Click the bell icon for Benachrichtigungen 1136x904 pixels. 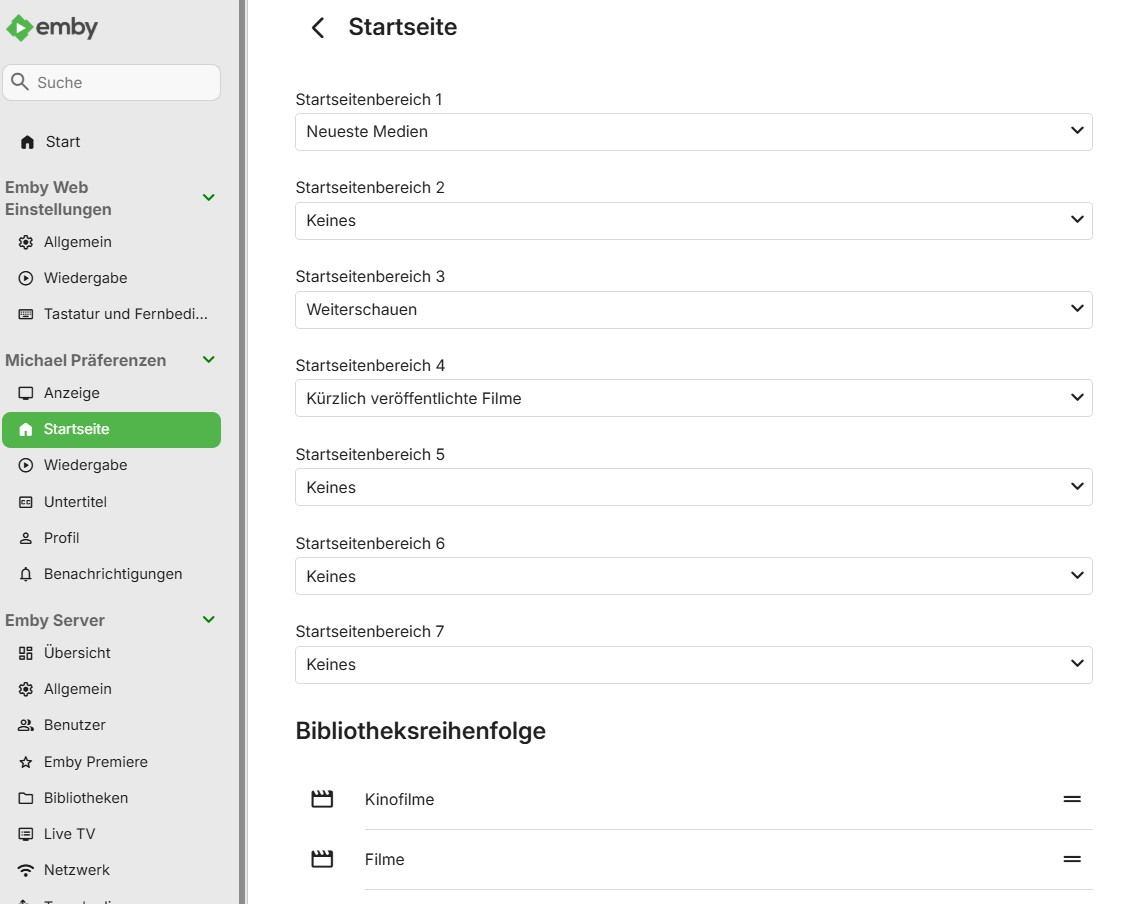click(26, 574)
